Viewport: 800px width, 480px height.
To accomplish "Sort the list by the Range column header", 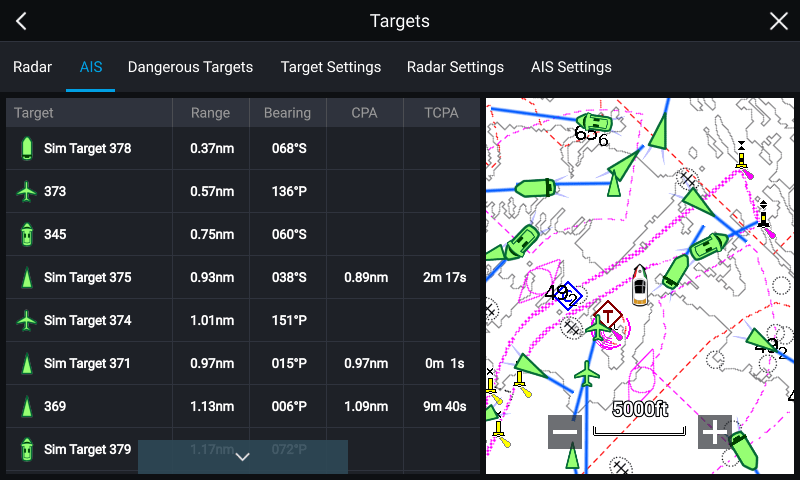I will [210, 113].
